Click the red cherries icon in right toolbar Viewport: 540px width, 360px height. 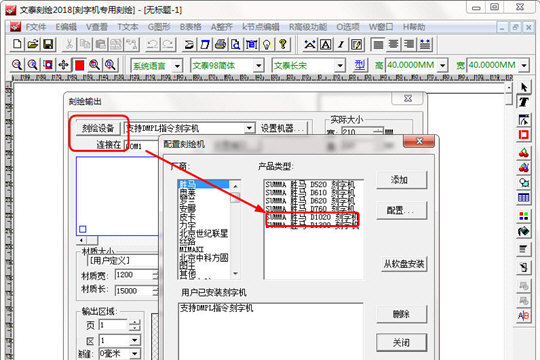point(524,152)
